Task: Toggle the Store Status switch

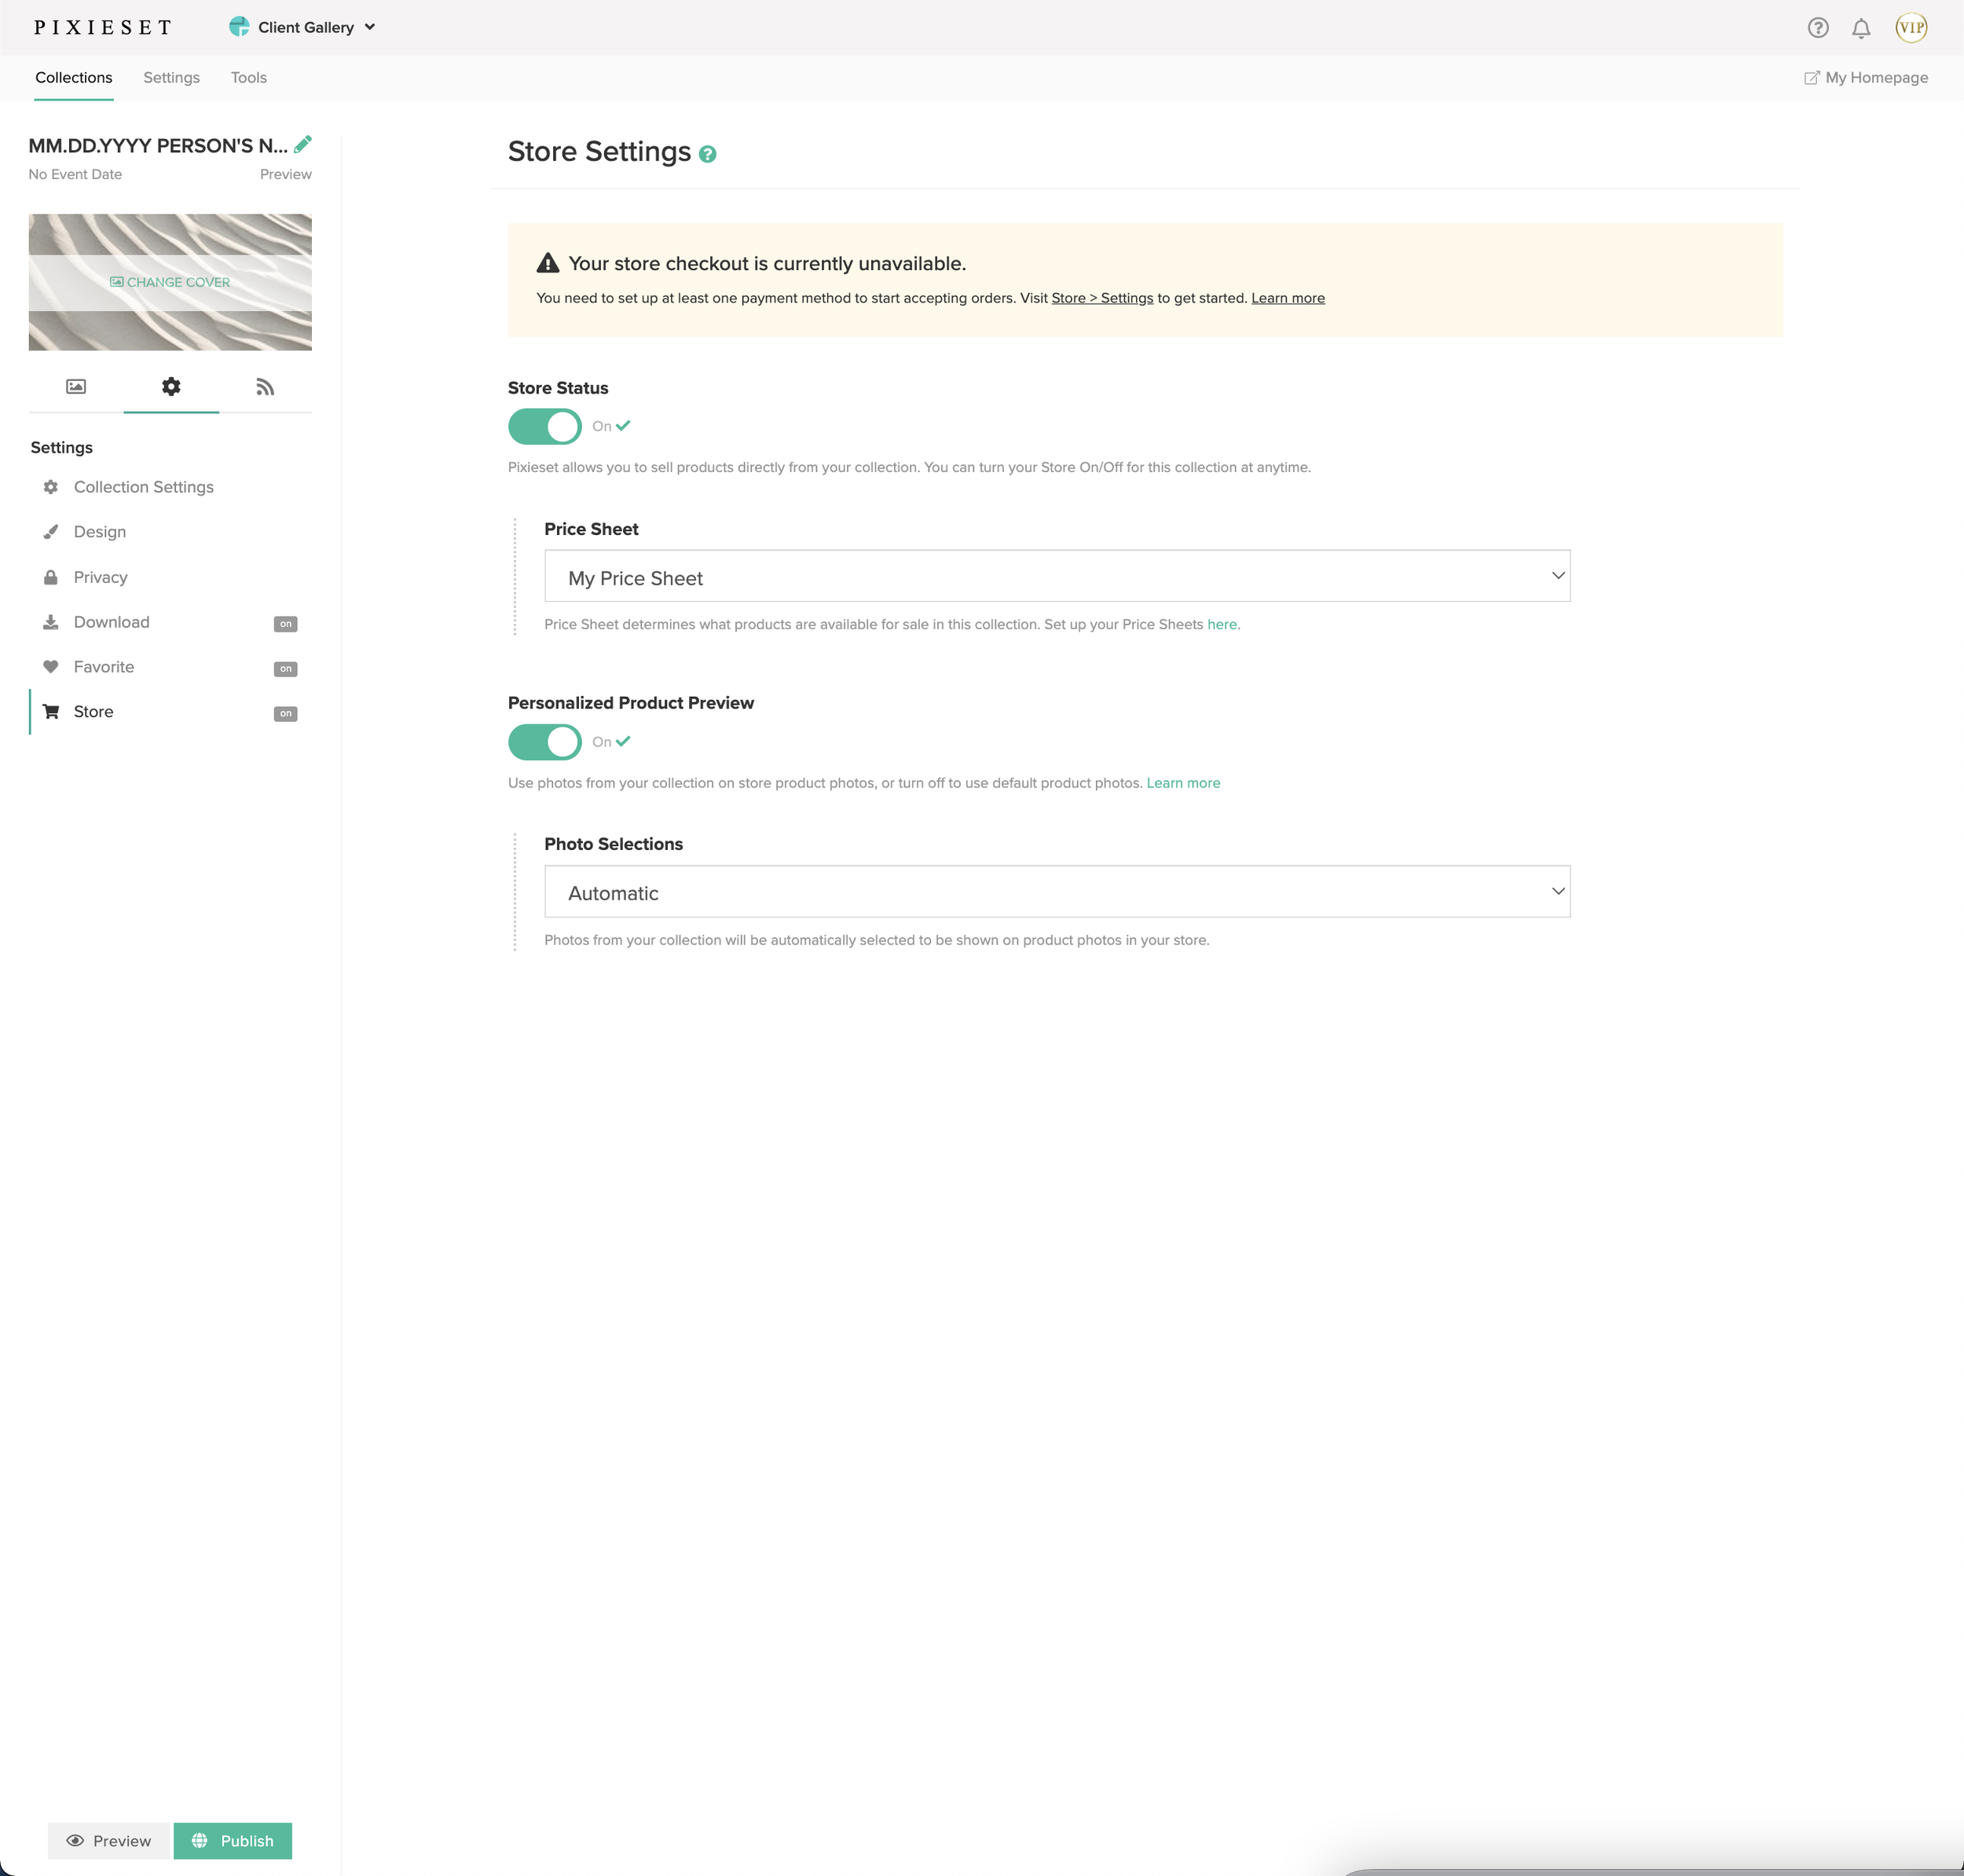Action: 545,426
